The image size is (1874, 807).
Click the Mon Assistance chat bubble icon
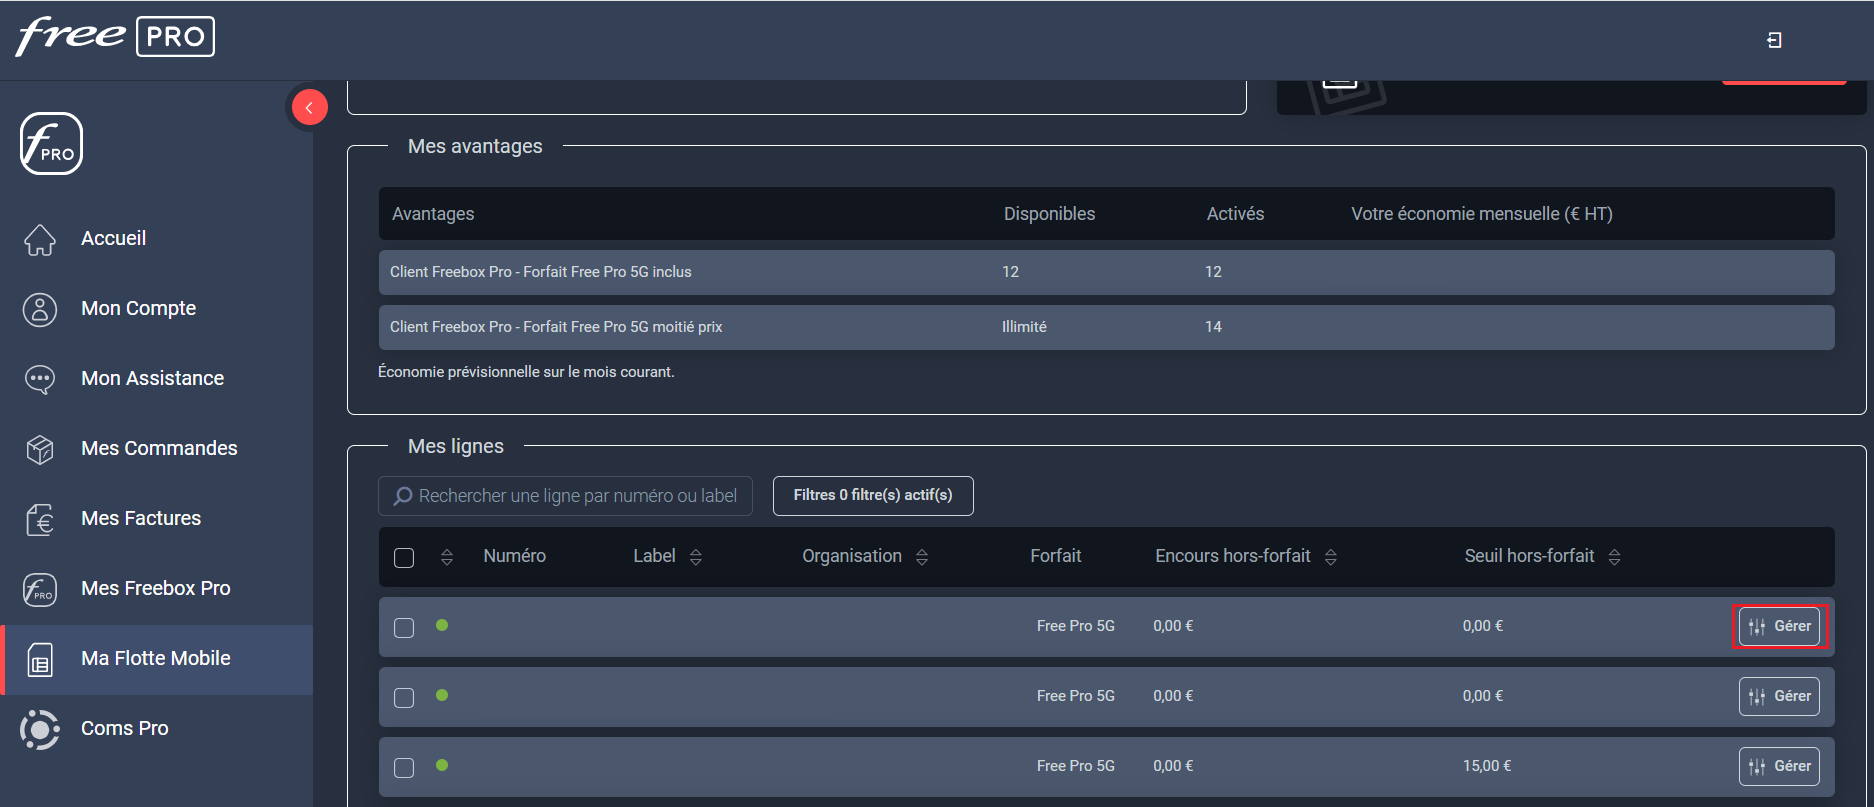(40, 379)
